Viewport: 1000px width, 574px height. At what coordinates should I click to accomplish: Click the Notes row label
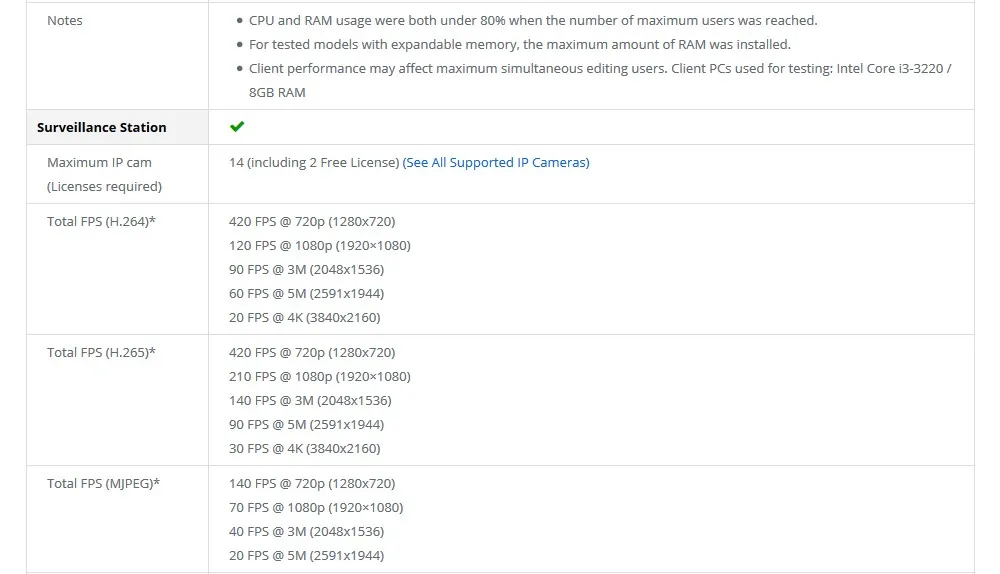(65, 20)
